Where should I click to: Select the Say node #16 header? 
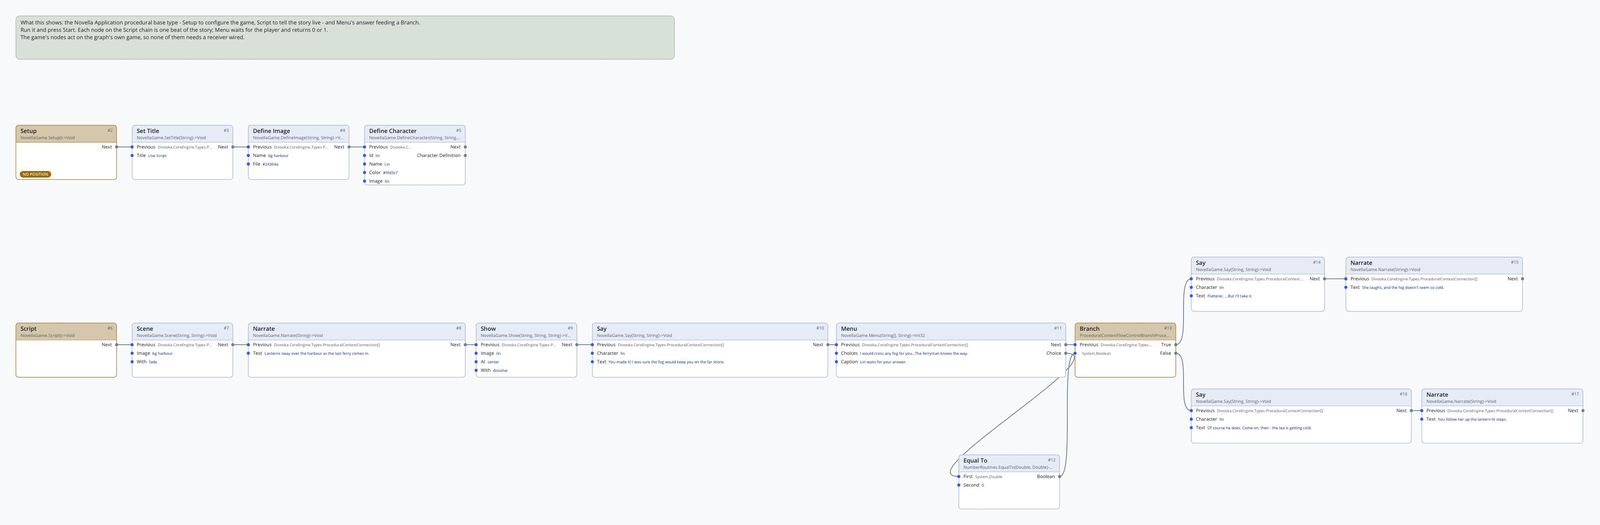[1301, 397]
